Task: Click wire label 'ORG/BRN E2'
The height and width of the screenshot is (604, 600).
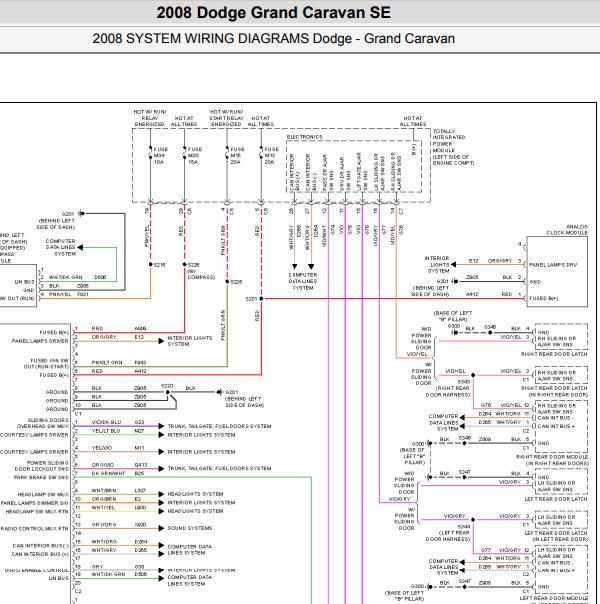Action: pyautogui.click(x=116, y=499)
